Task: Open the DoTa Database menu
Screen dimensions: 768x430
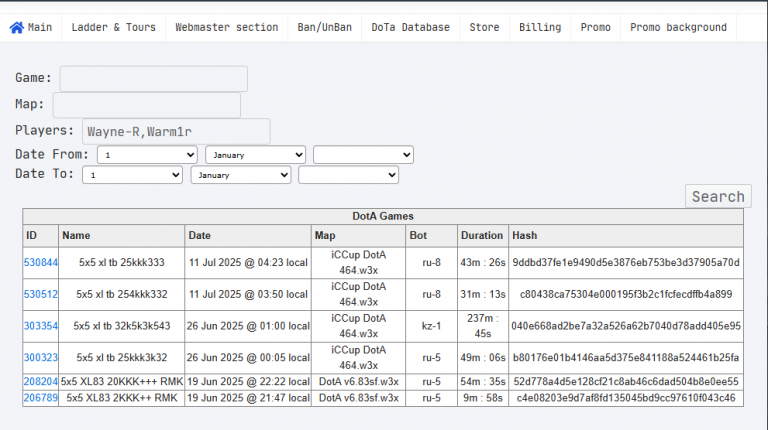Action: [x=410, y=27]
